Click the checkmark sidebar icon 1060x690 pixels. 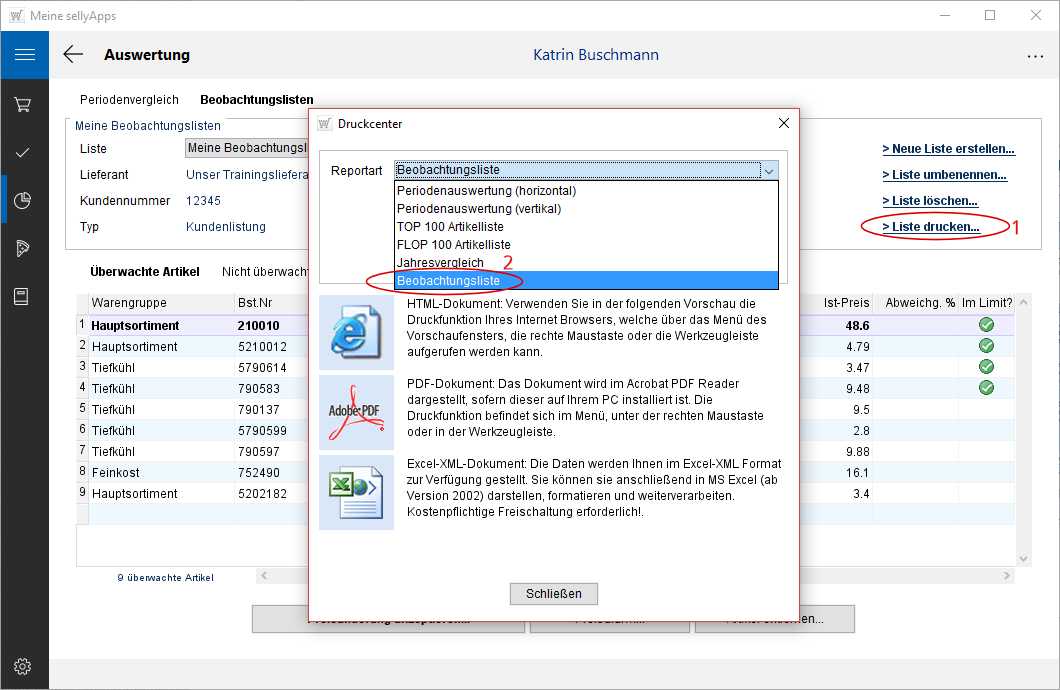tap(24, 152)
